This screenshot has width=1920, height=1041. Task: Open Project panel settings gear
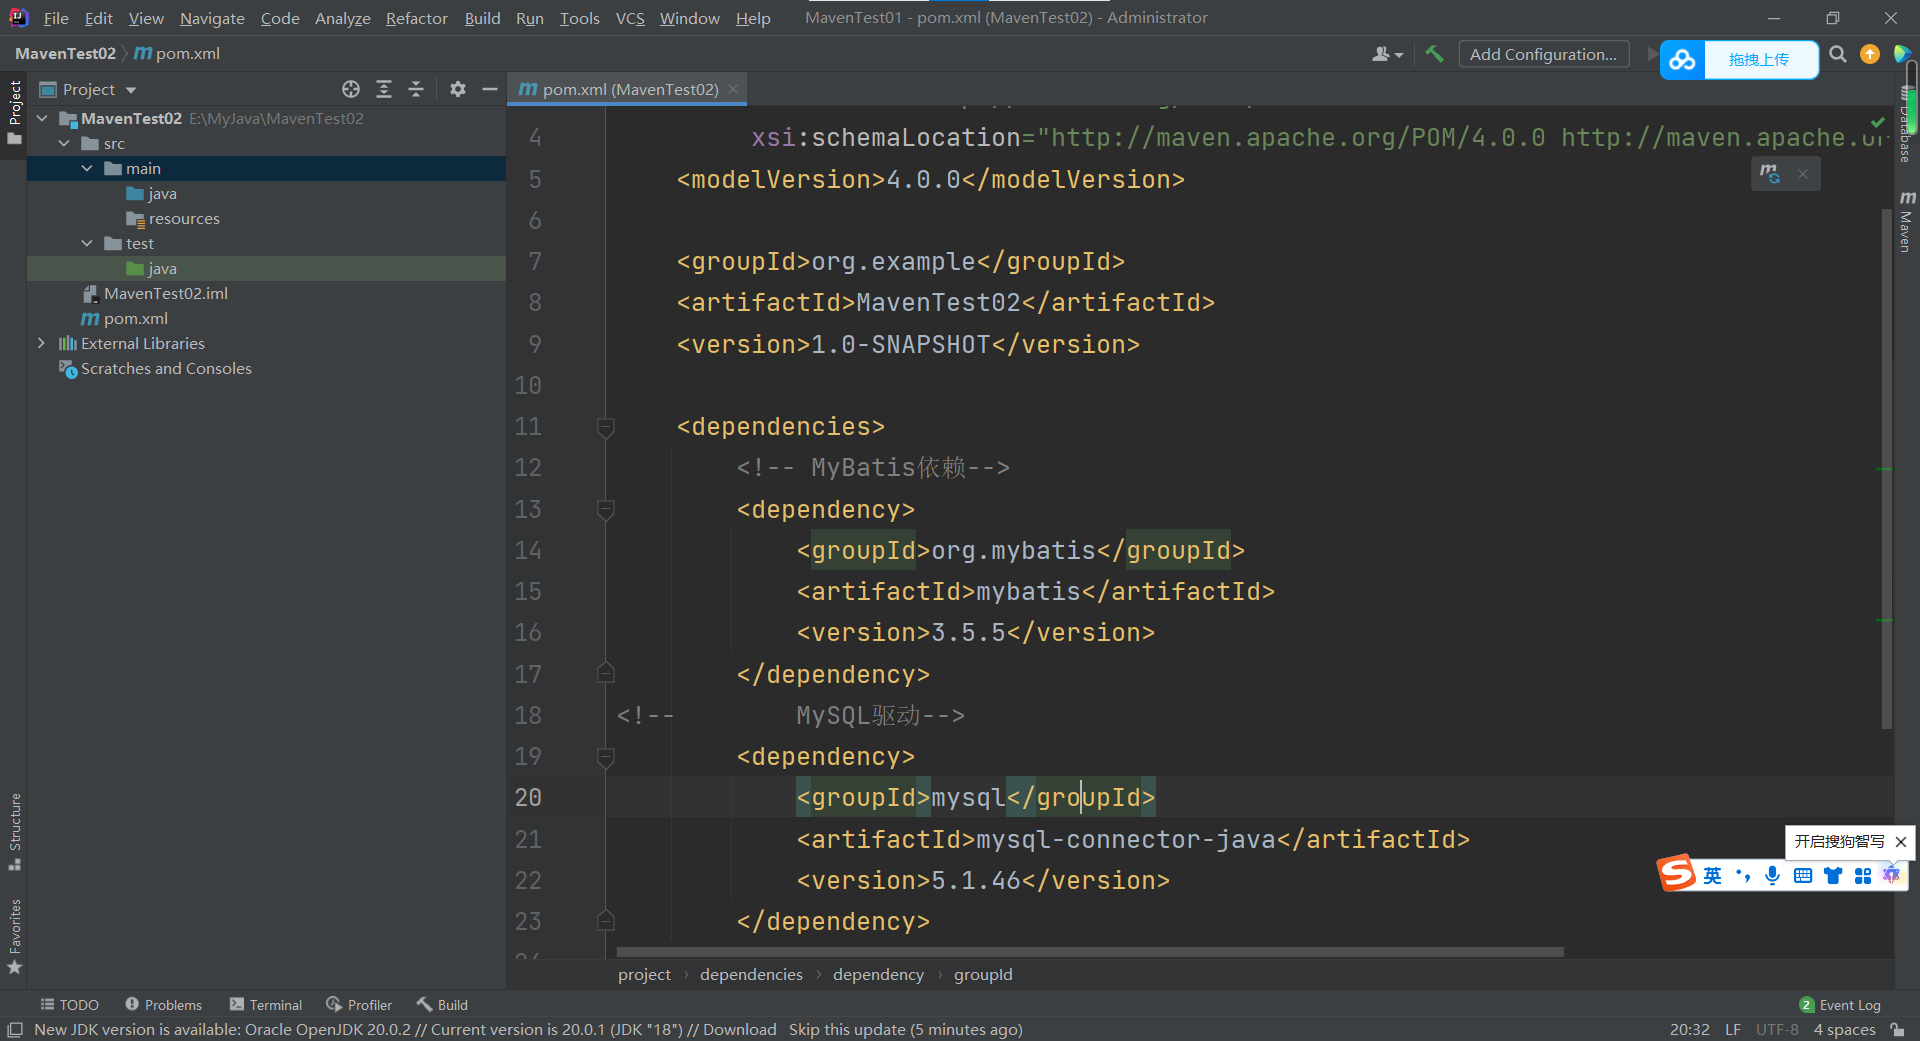[x=458, y=89]
